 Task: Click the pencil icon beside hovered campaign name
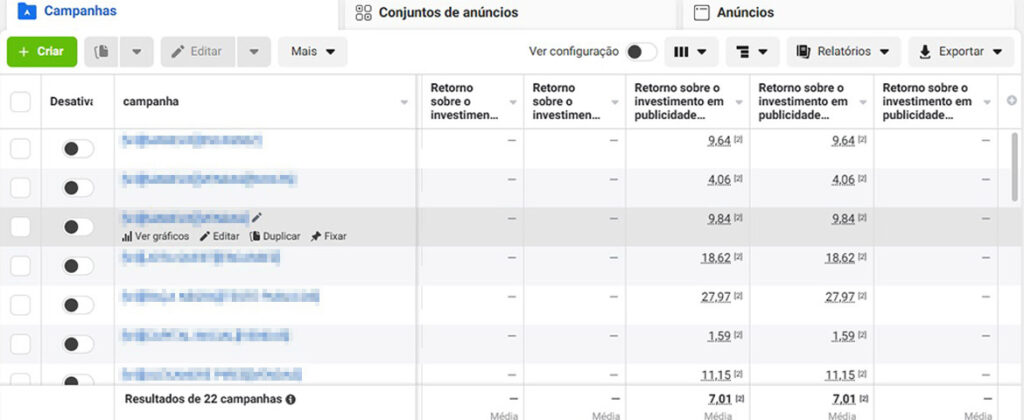(x=257, y=217)
